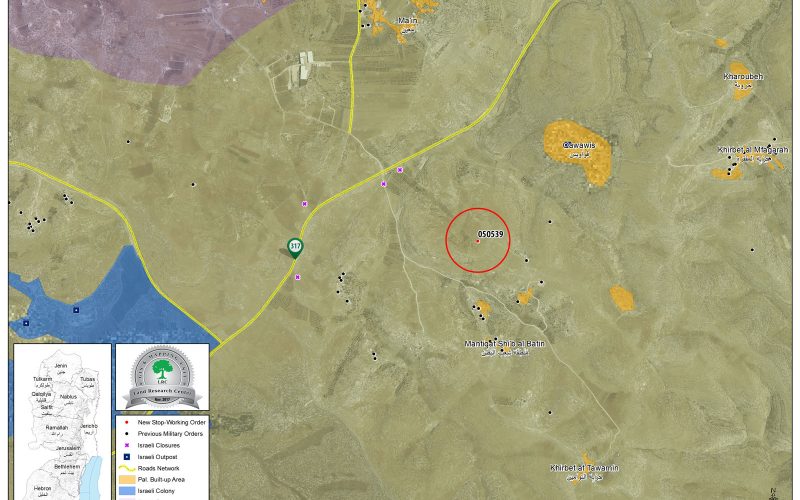
Task: Select the red stop-work dot beside 050539
Action: pos(478,241)
